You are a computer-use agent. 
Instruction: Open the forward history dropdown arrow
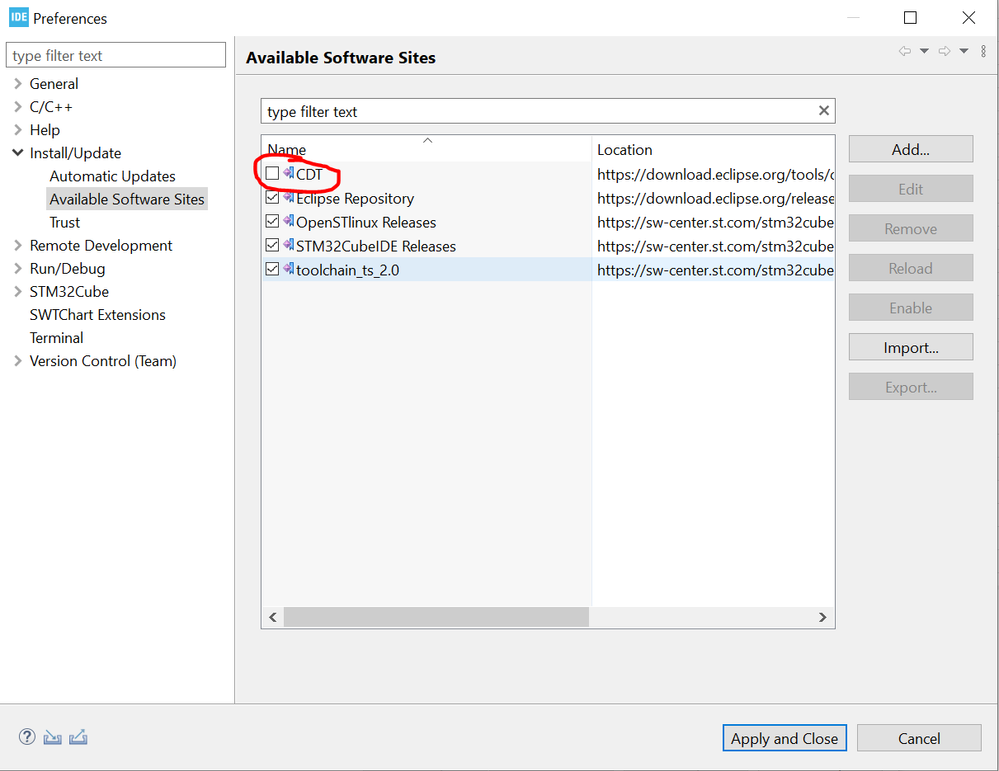pos(964,51)
